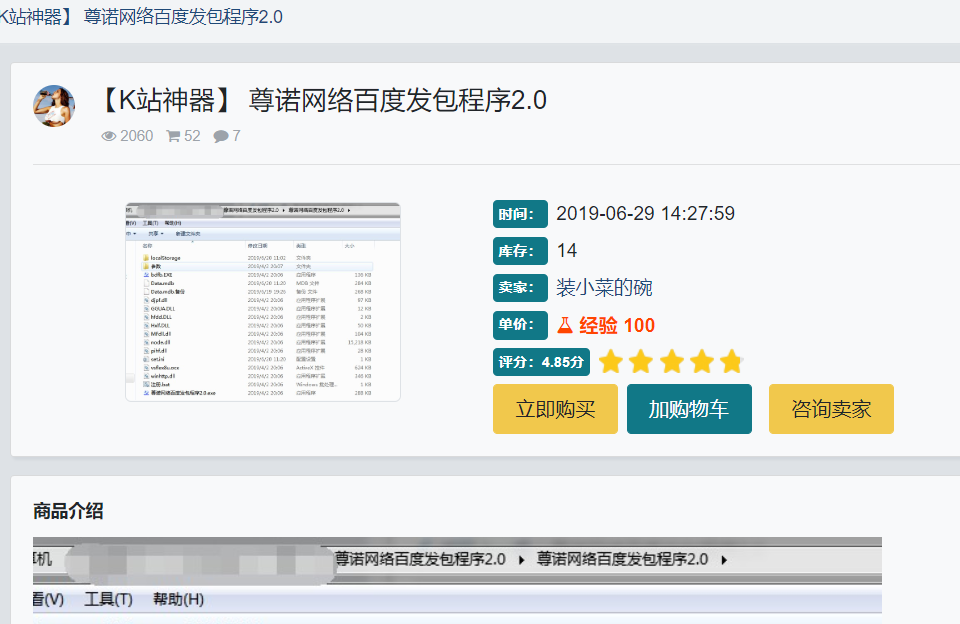Viewport: 960px width, 624px height.
Task: Click the flask icon next to 经验 100
Action: pos(565,325)
